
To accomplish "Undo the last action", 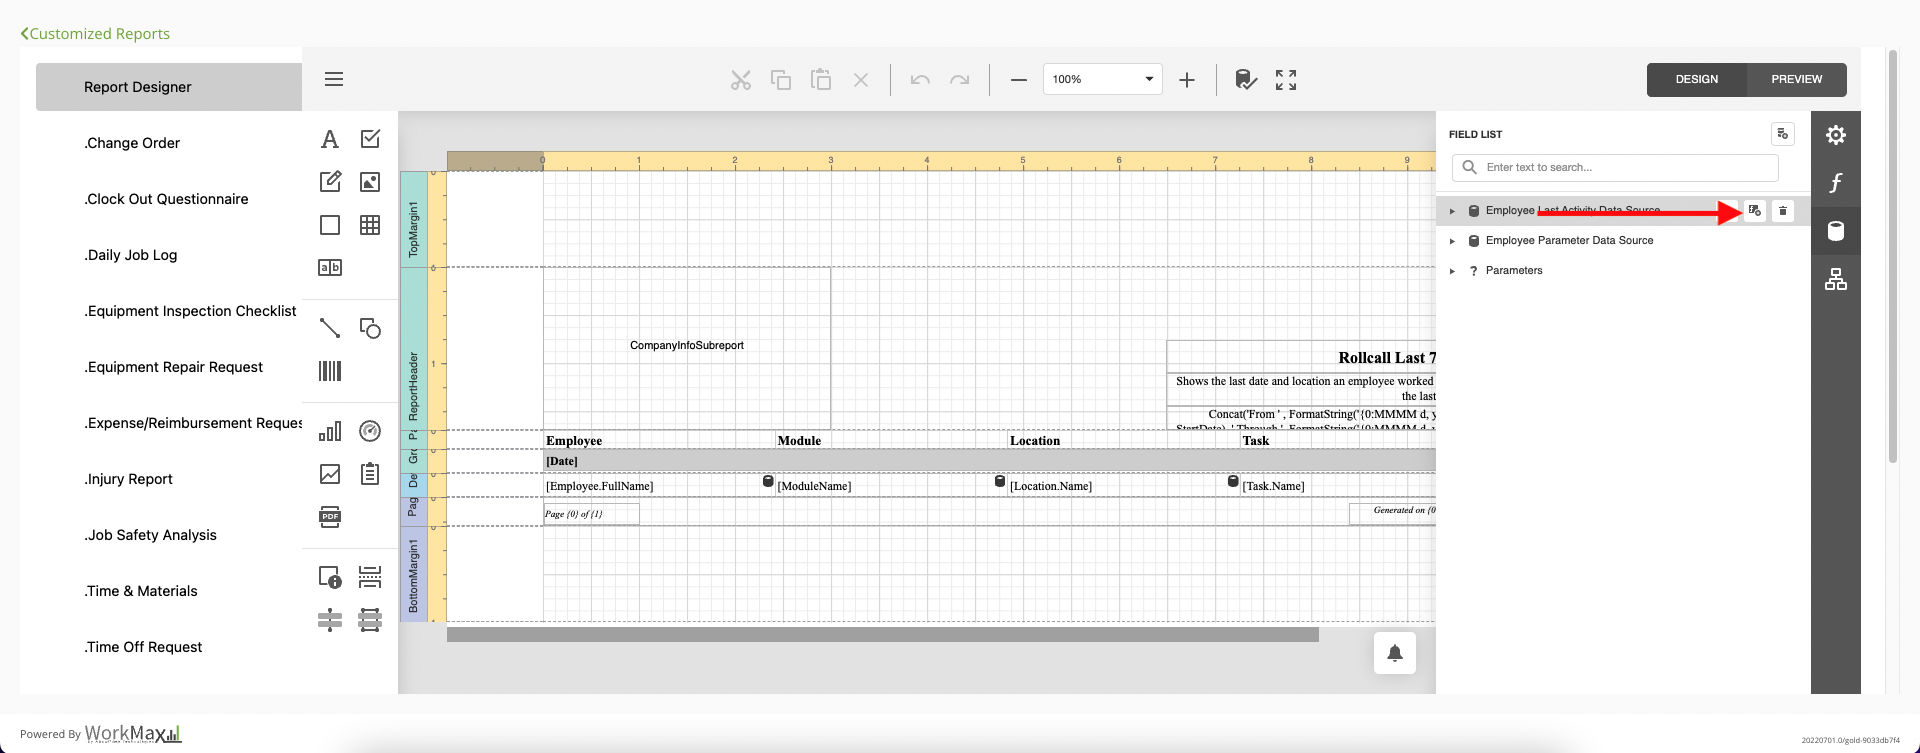I will 920,80.
